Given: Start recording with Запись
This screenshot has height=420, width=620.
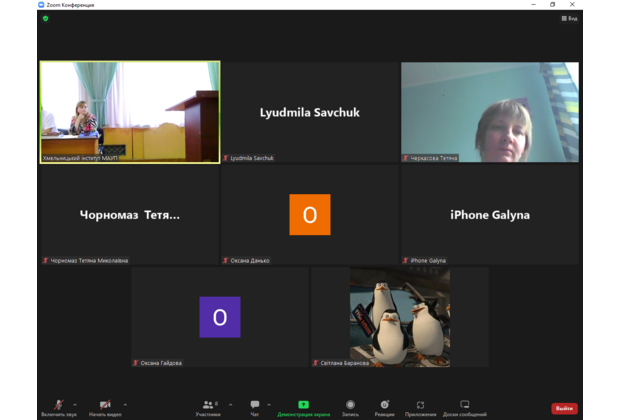Looking at the screenshot, I should (350, 406).
